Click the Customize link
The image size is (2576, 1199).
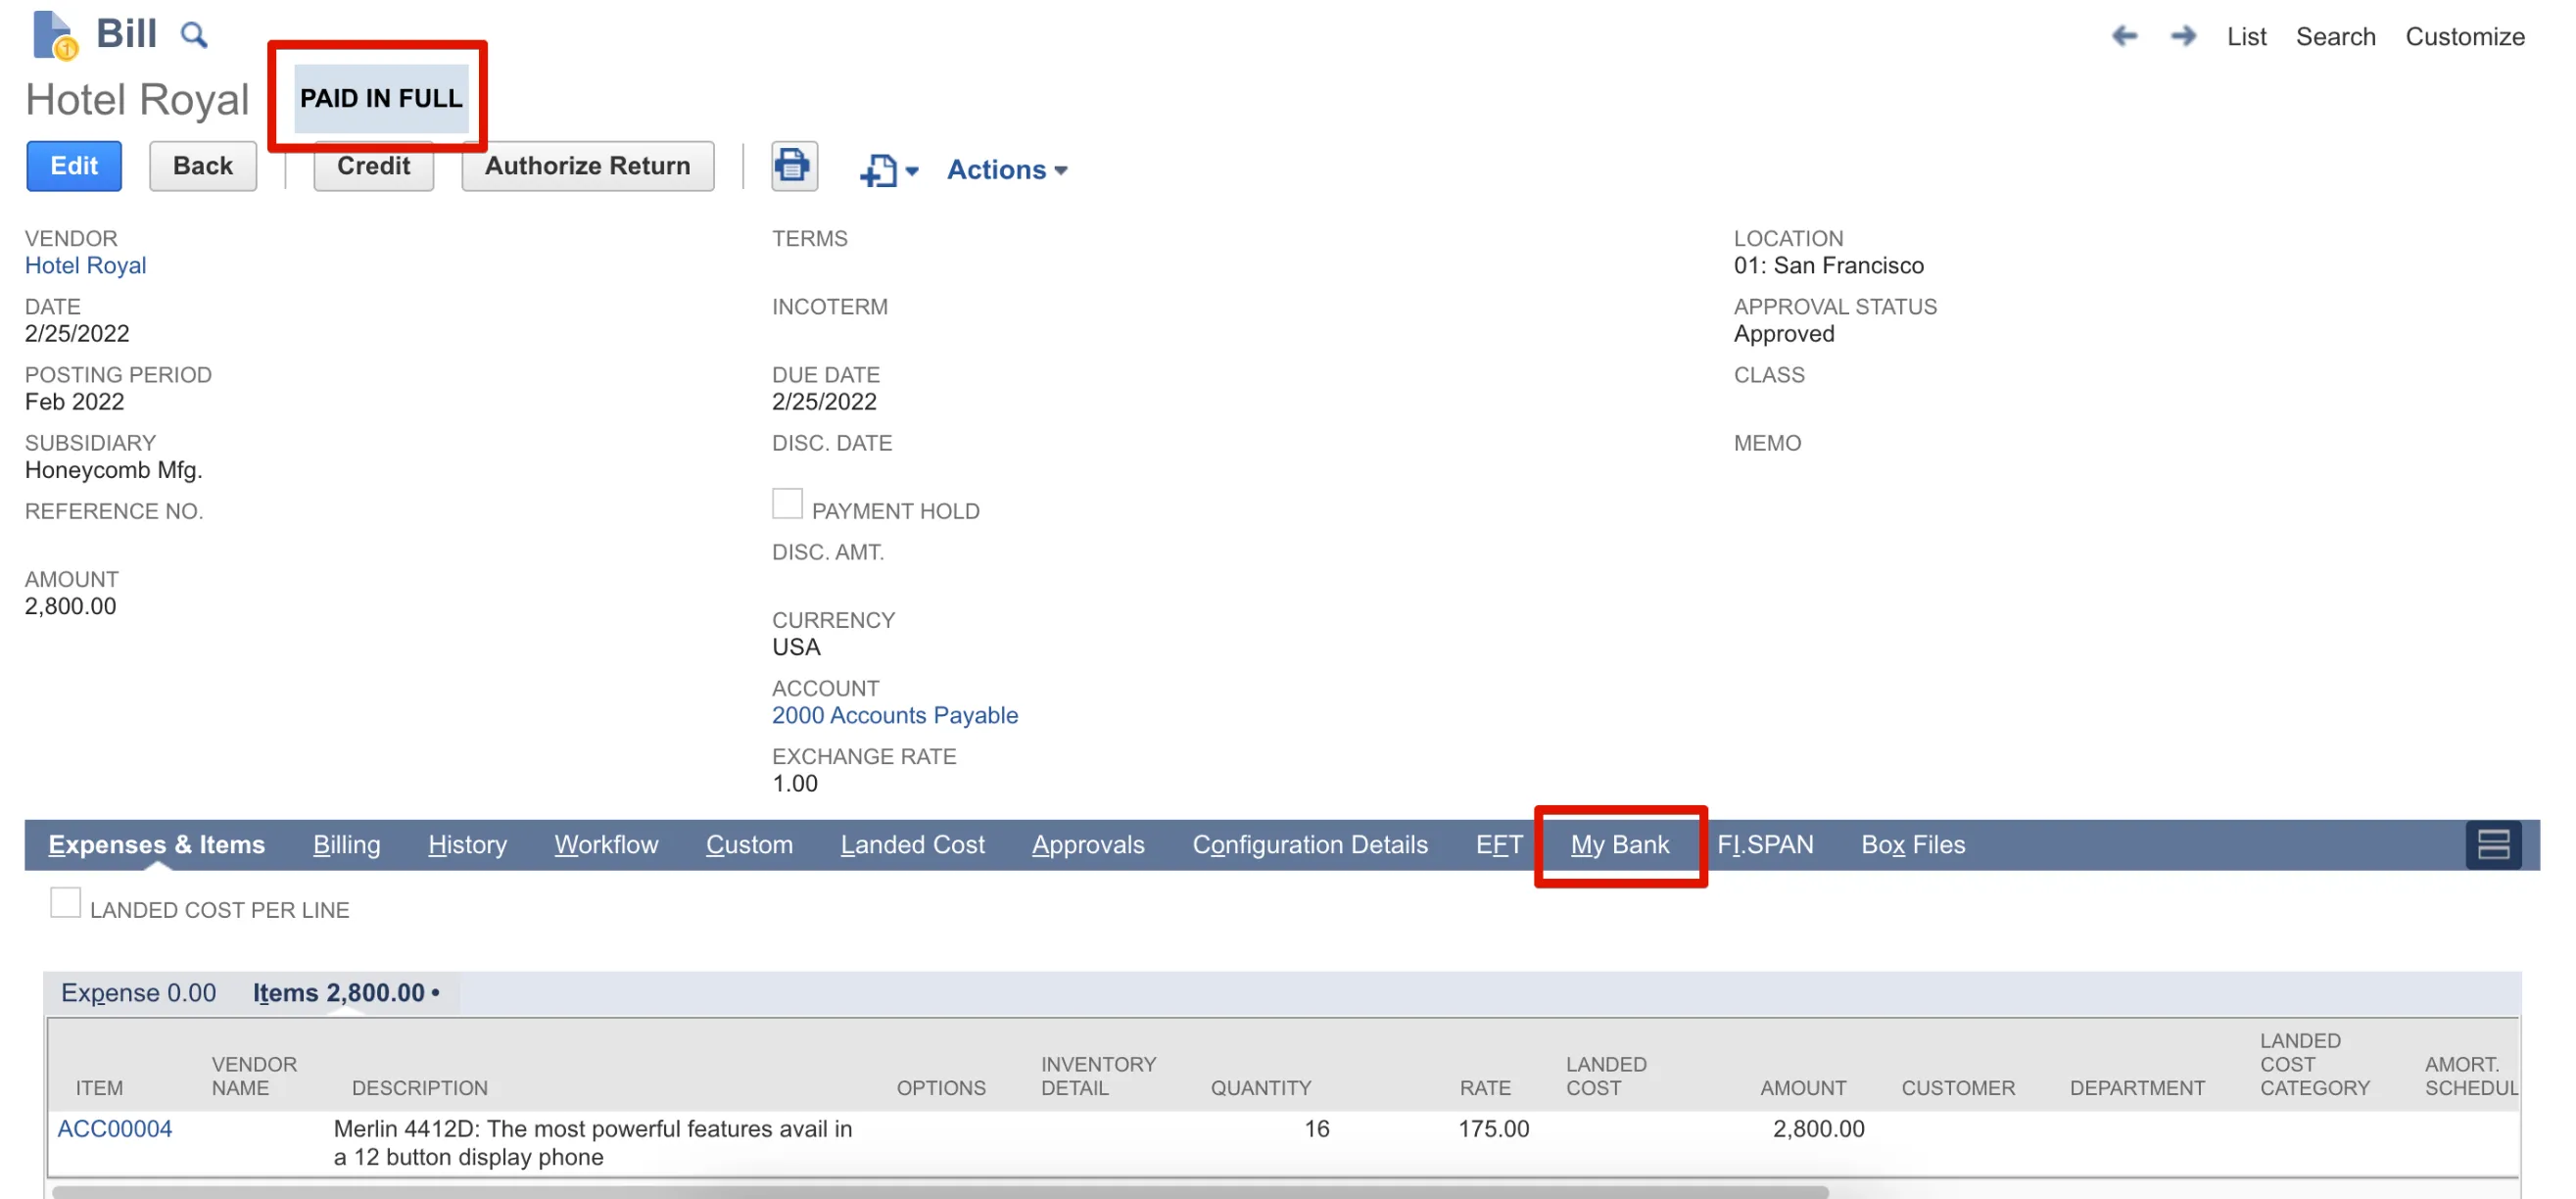pyautogui.click(x=2465, y=37)
